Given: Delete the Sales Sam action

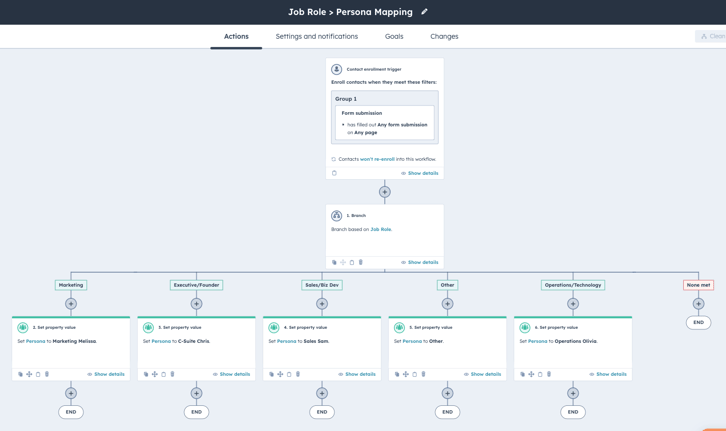Looking at the screenshot, I should point(298,374).
